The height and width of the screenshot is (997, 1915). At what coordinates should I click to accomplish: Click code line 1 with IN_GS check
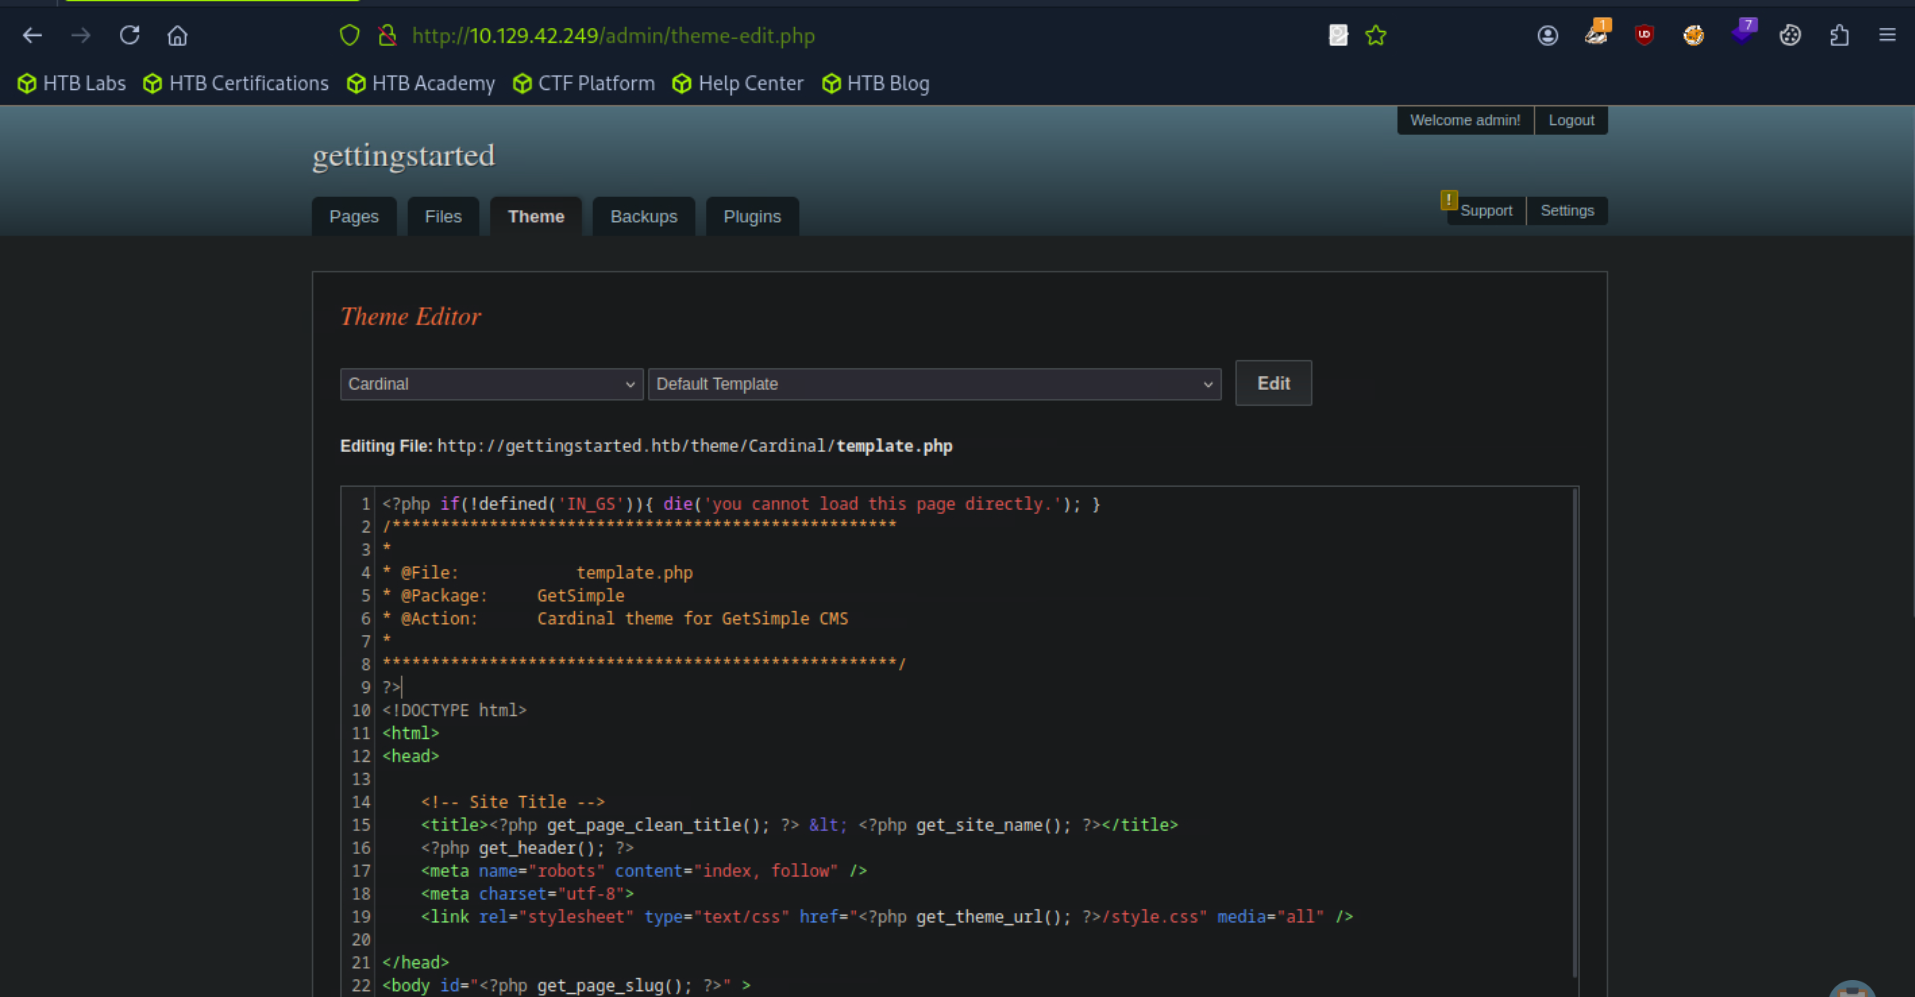coord(741,504)
